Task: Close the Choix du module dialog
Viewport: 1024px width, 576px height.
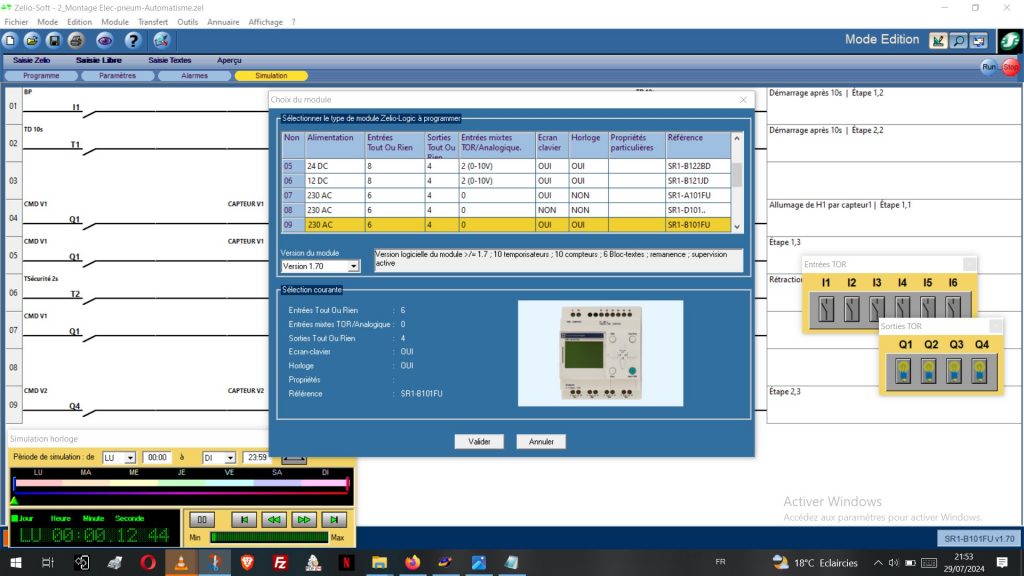Action: [x=743, y=99]
